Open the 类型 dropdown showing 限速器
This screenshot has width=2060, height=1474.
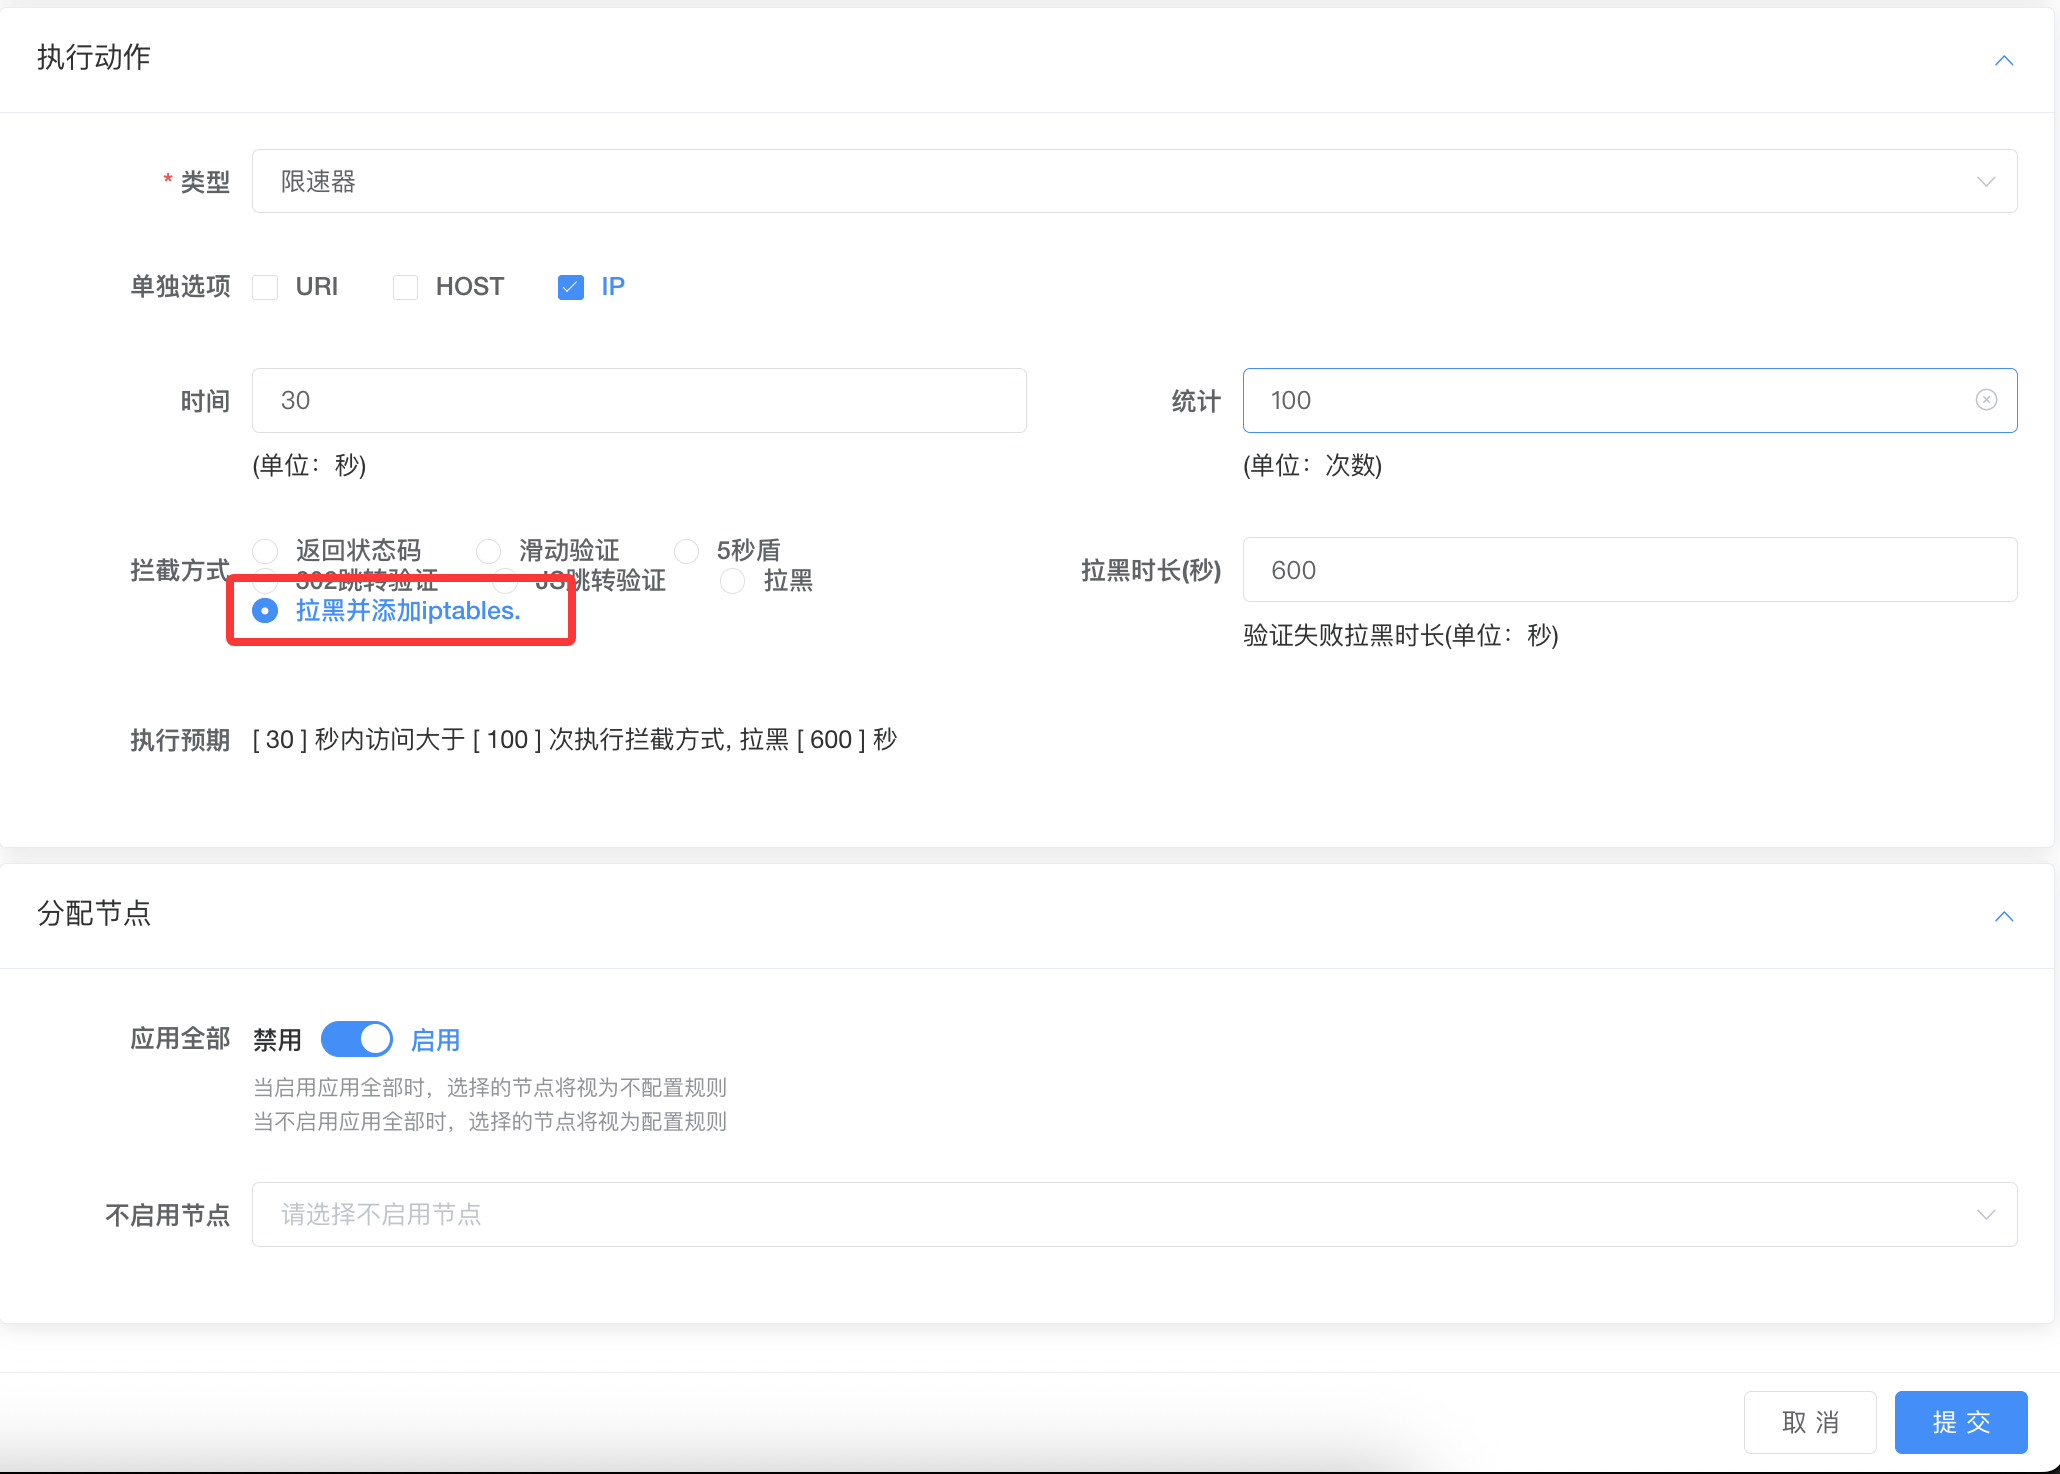click(x=1134, y=181)
